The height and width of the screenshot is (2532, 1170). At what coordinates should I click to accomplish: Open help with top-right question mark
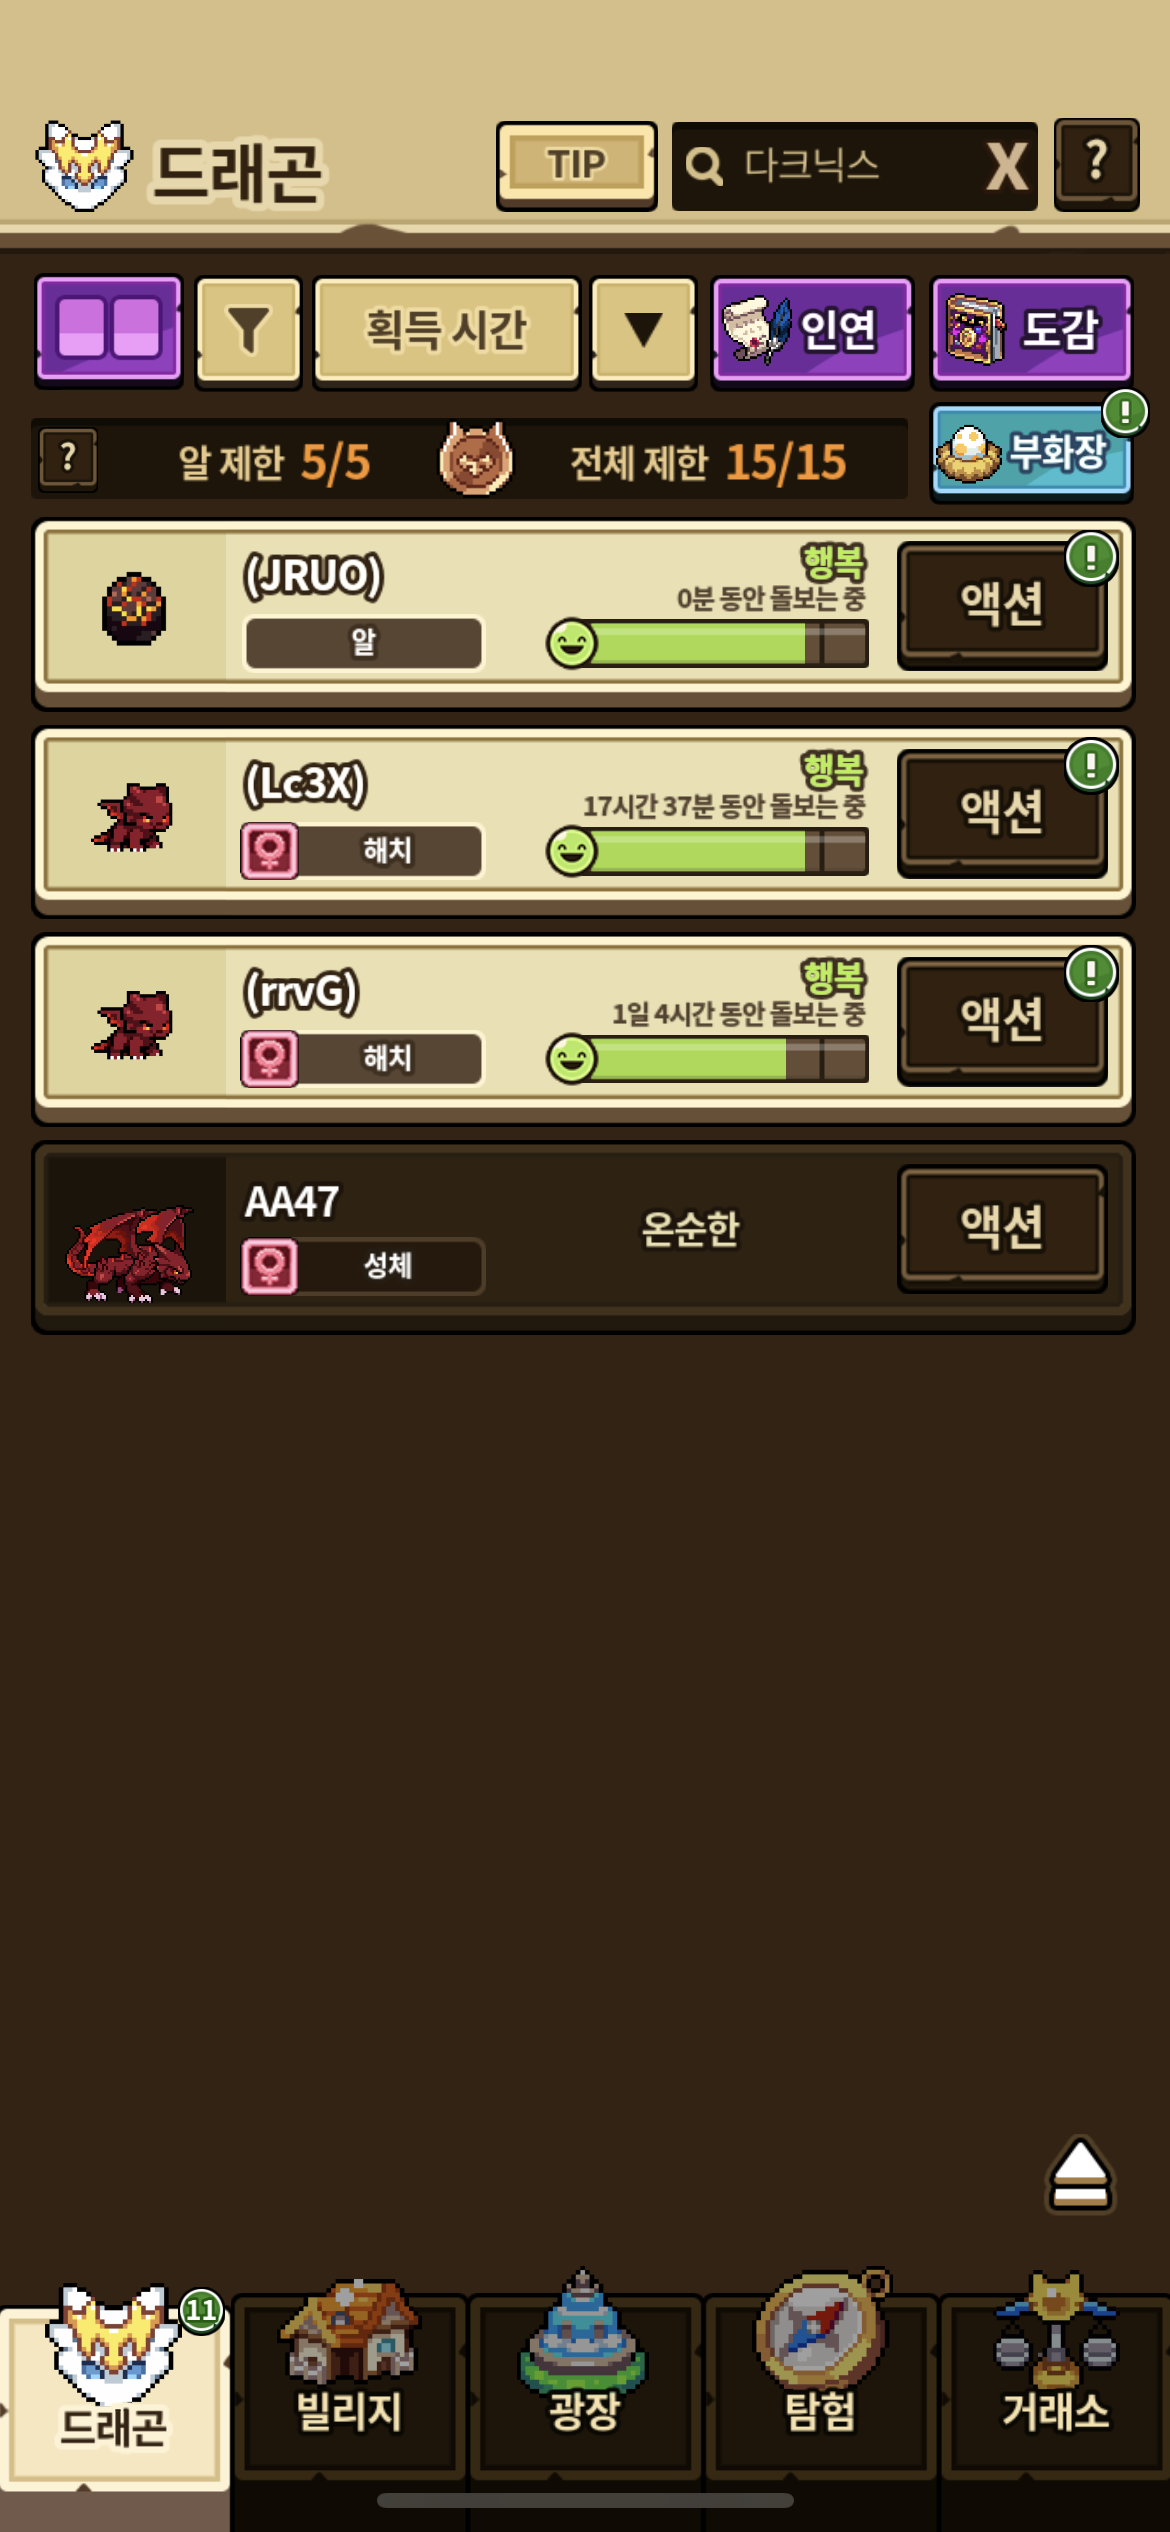(1097, 164)
